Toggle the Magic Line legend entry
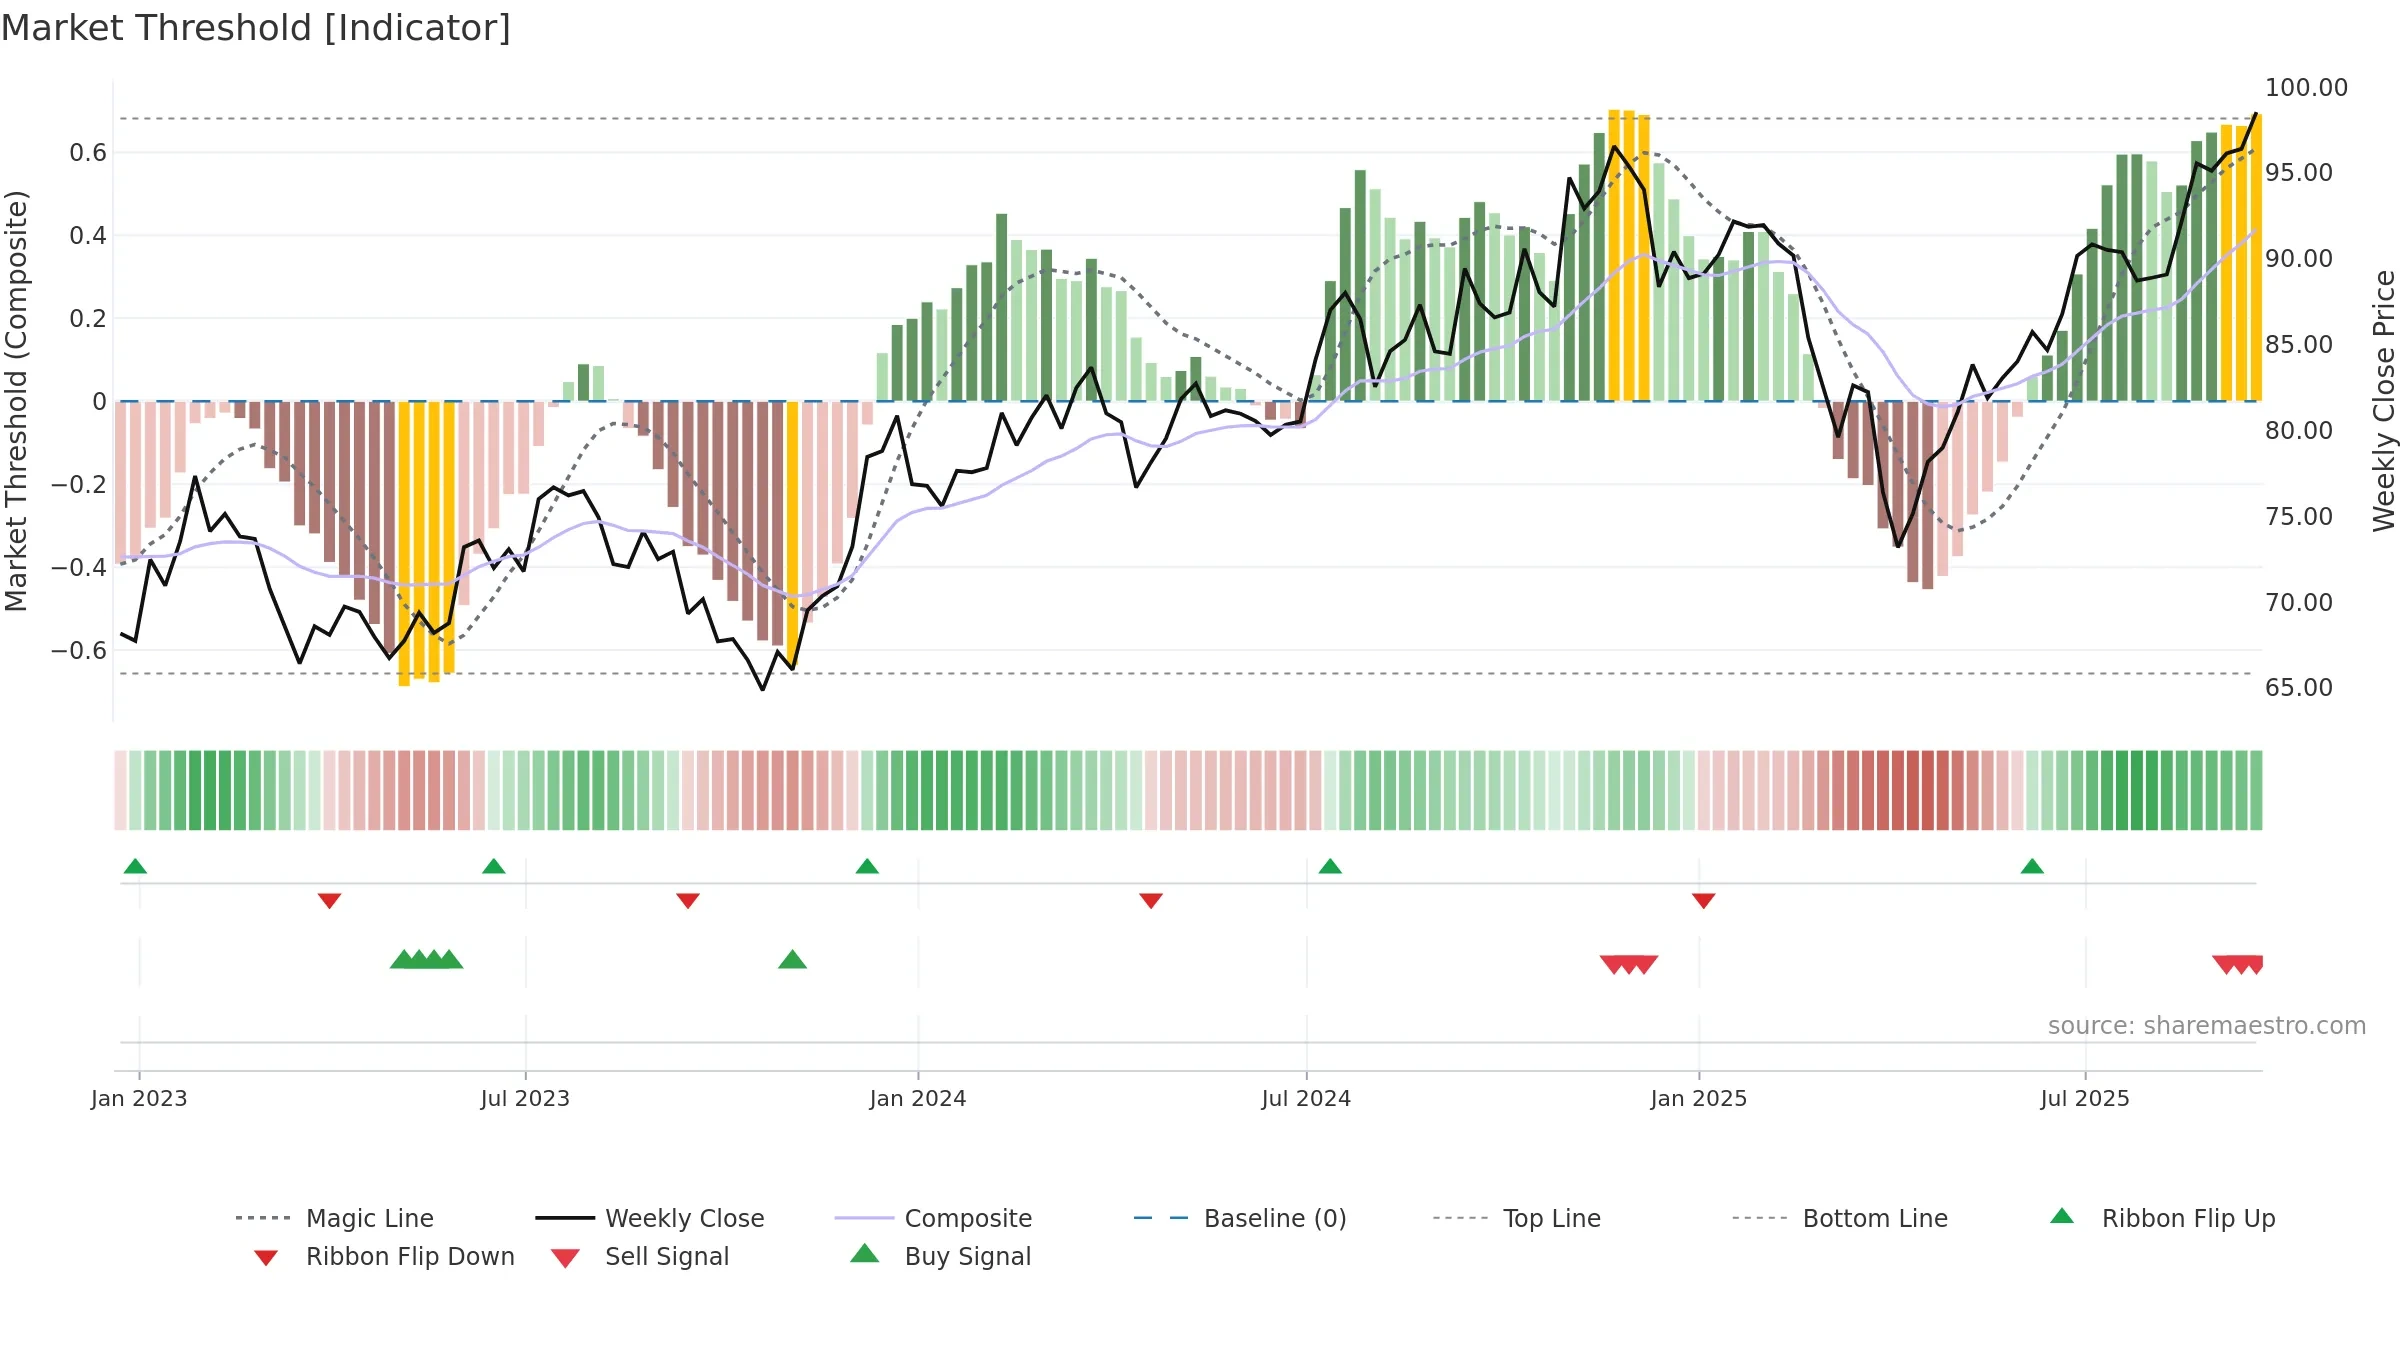This screenshot has width=2400, height=1350. point(335,1218)
